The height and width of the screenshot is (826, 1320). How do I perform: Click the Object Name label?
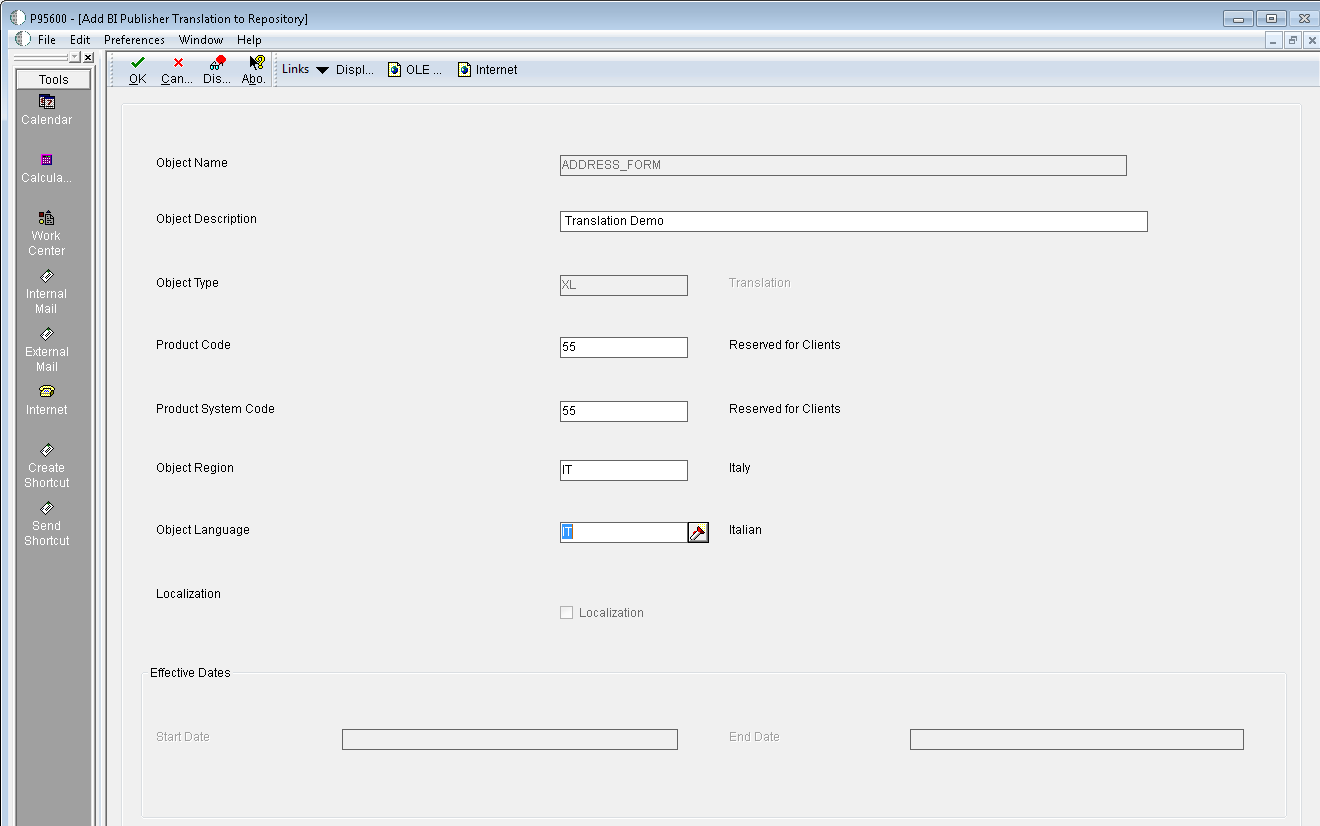pyautogui.click(x=192, y=163)
